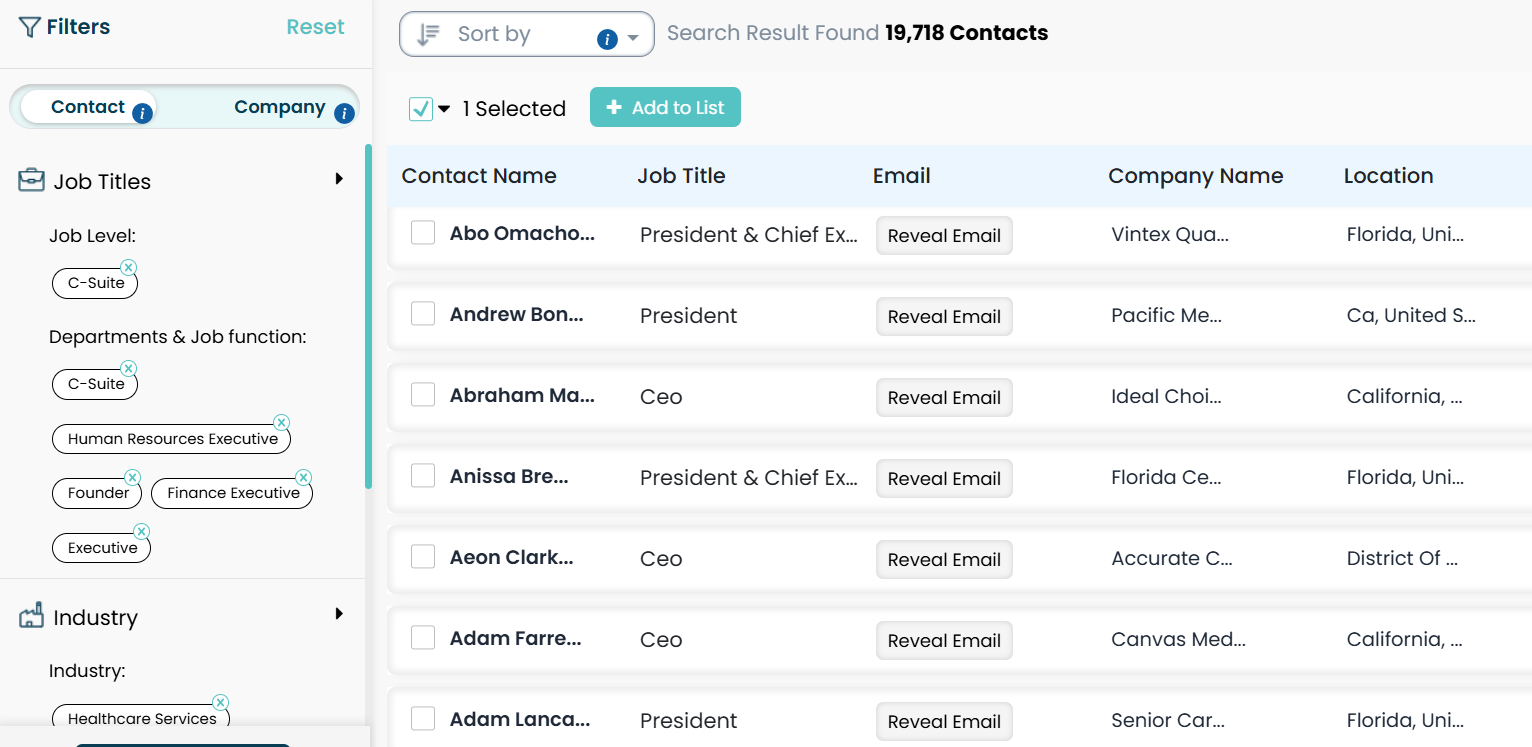Click the Company tab info icon
The width and height of the screenshot is (1532, 747).
click(x=344, y=114)
